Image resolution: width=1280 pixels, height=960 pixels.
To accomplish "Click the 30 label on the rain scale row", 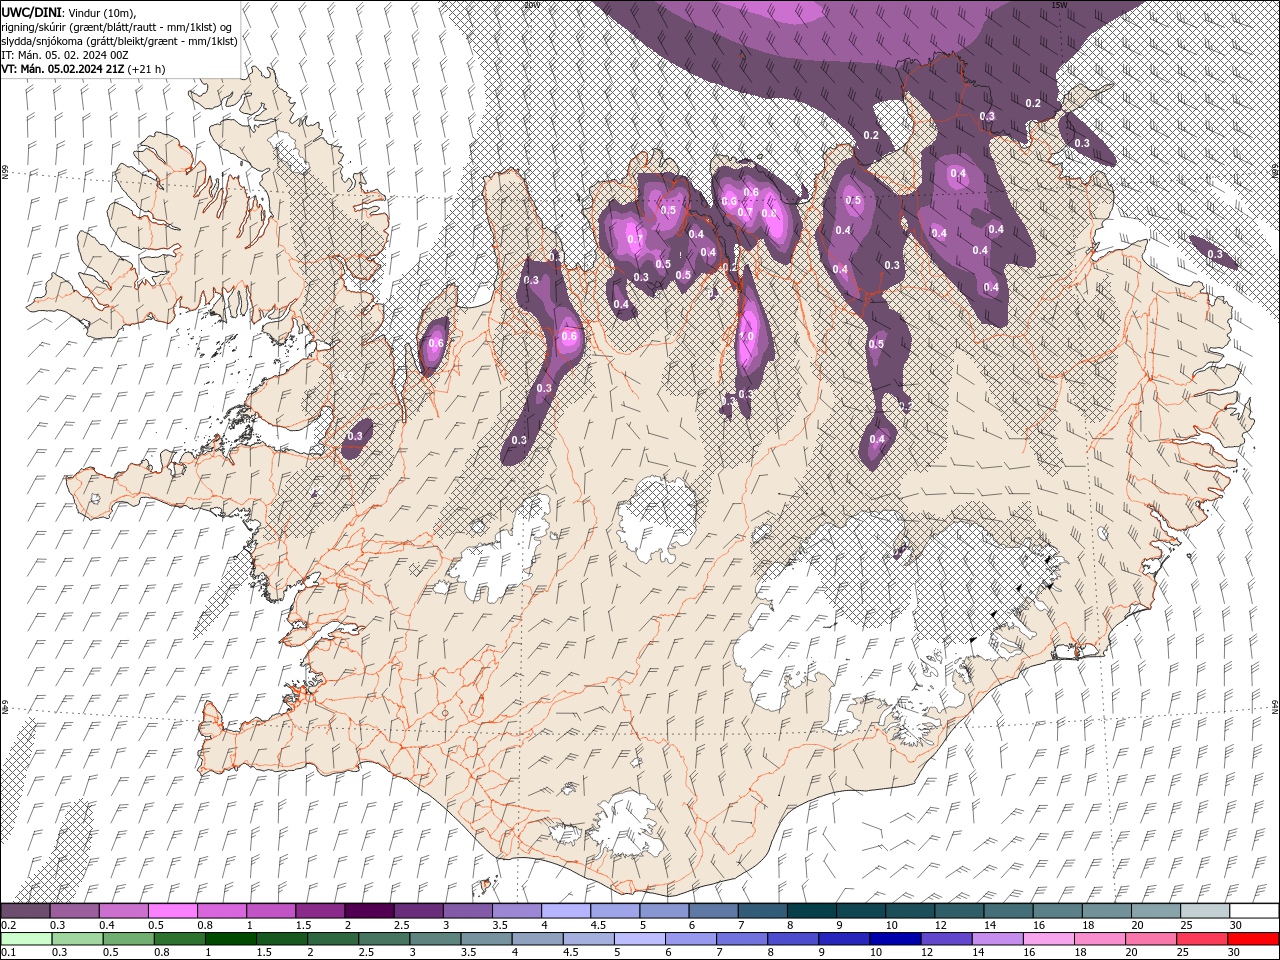I will [x=1236, y=953].
